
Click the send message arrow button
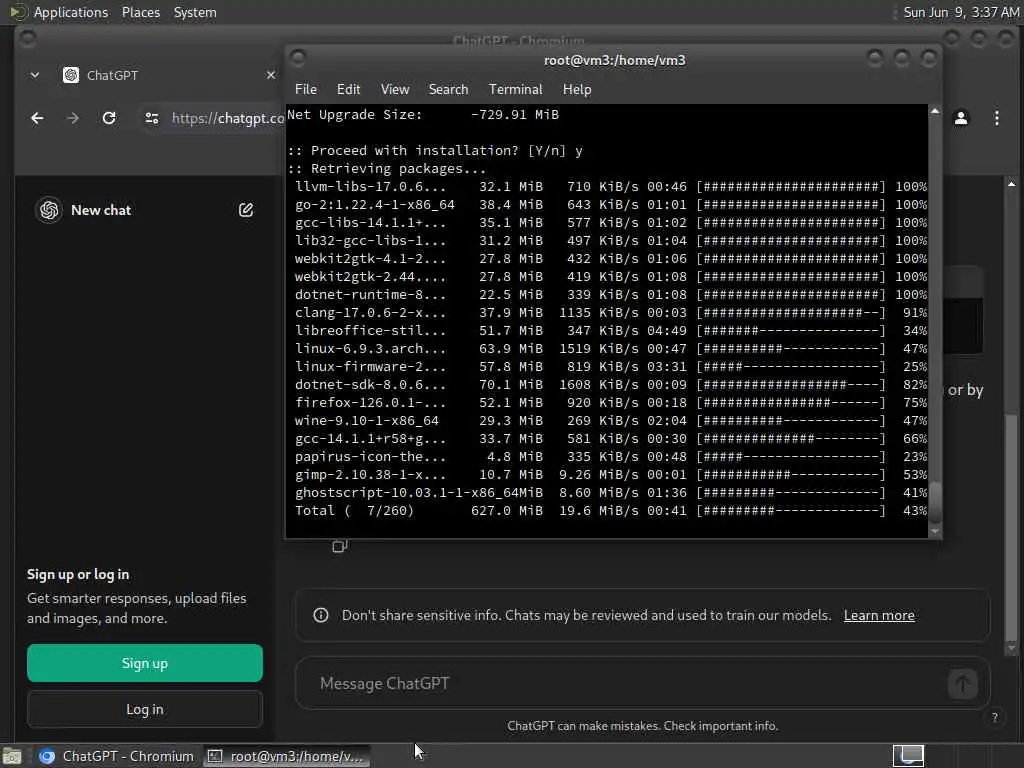[x=962, y=684]
